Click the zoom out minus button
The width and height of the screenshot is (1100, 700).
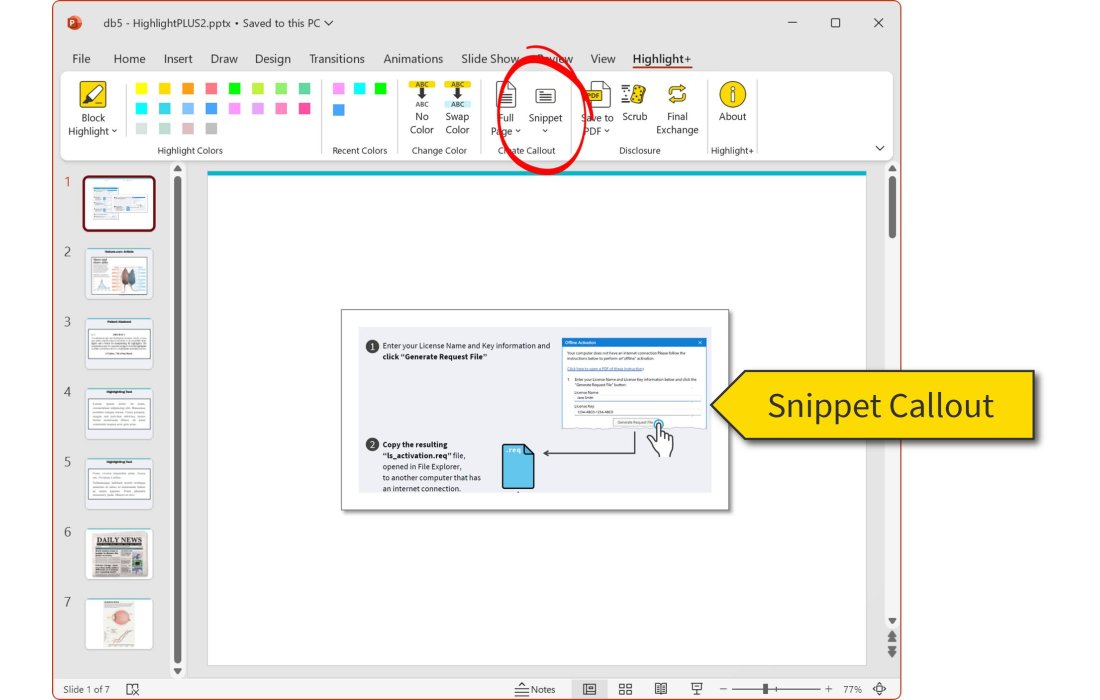pyautogui.click(x=723, y=689)
